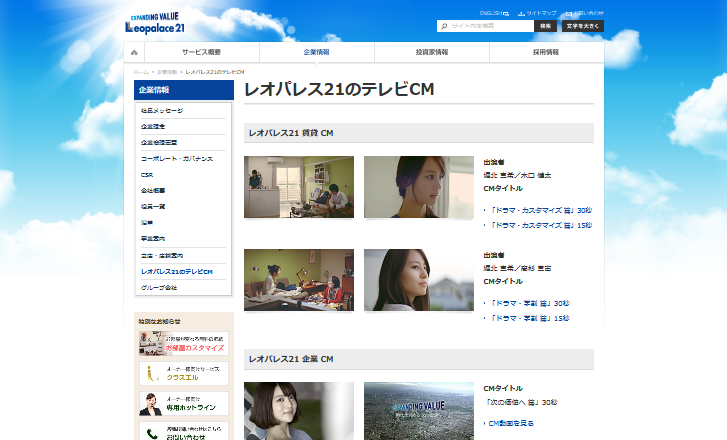Open 社長メッセージ in the sidebar
The height and width of the screenshot is (440, 727).
tap(162, 110)
